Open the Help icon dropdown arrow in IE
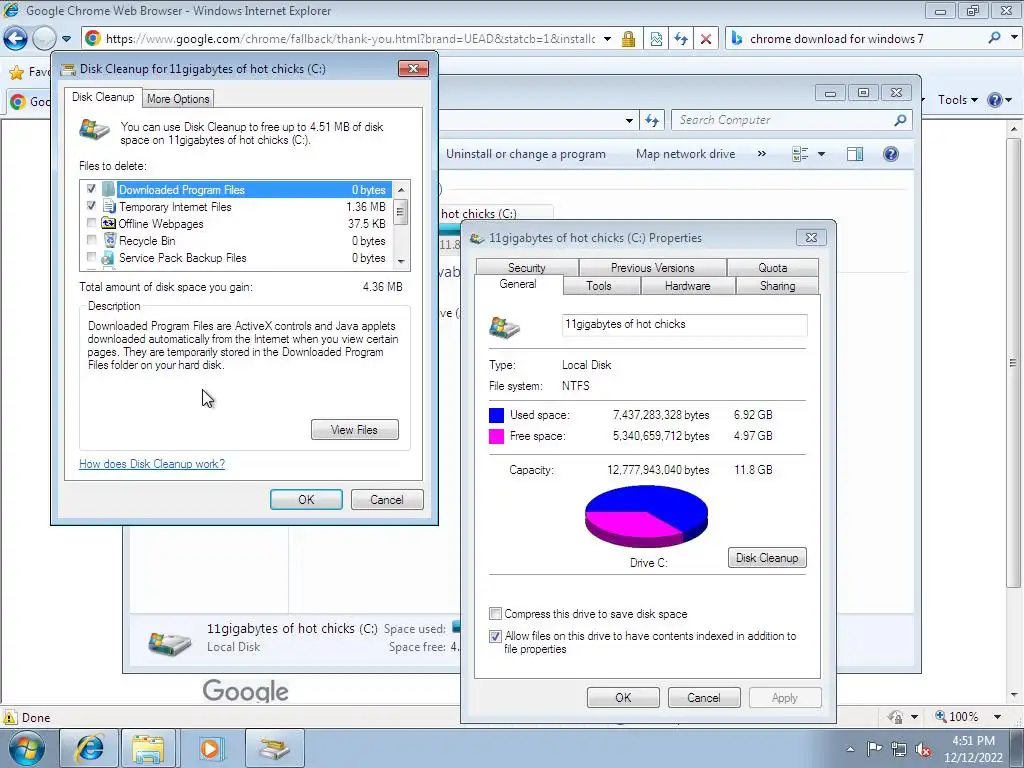 [1008, 100]
